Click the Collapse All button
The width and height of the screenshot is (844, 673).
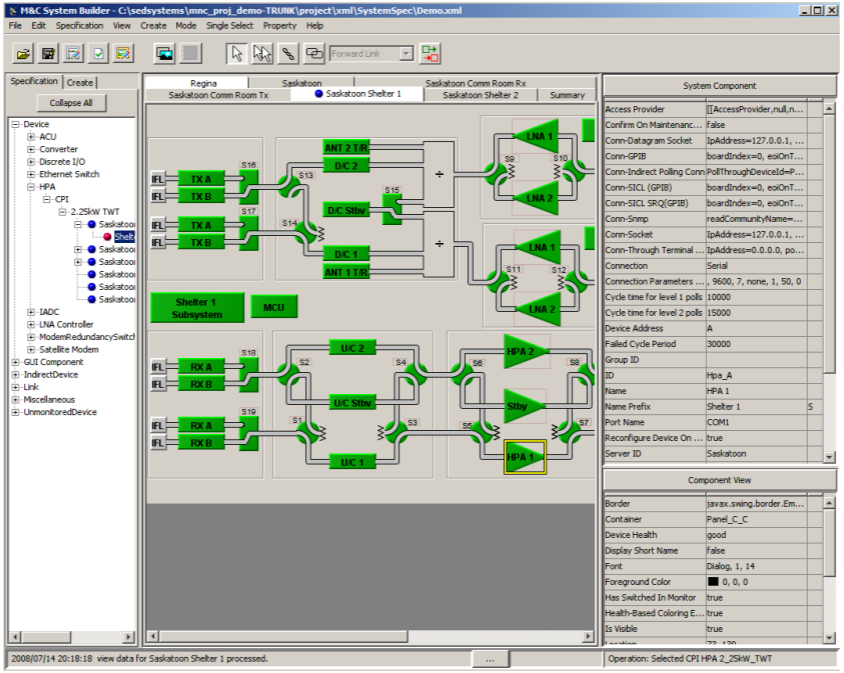[71, 103]
